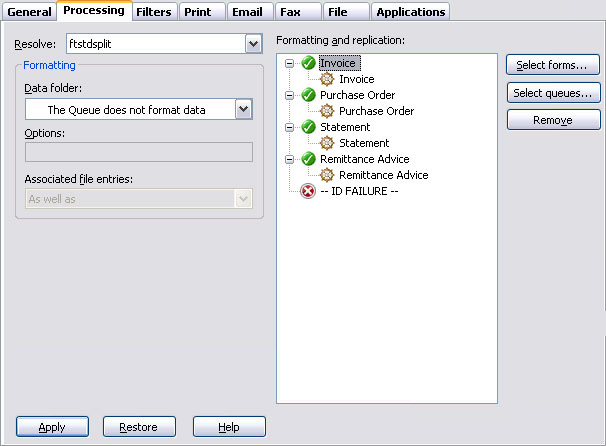This screenshot has height=446, width=606.
Task: Click the green checkmark icon beside Purchase Order
Action: (x=308, y=95)
